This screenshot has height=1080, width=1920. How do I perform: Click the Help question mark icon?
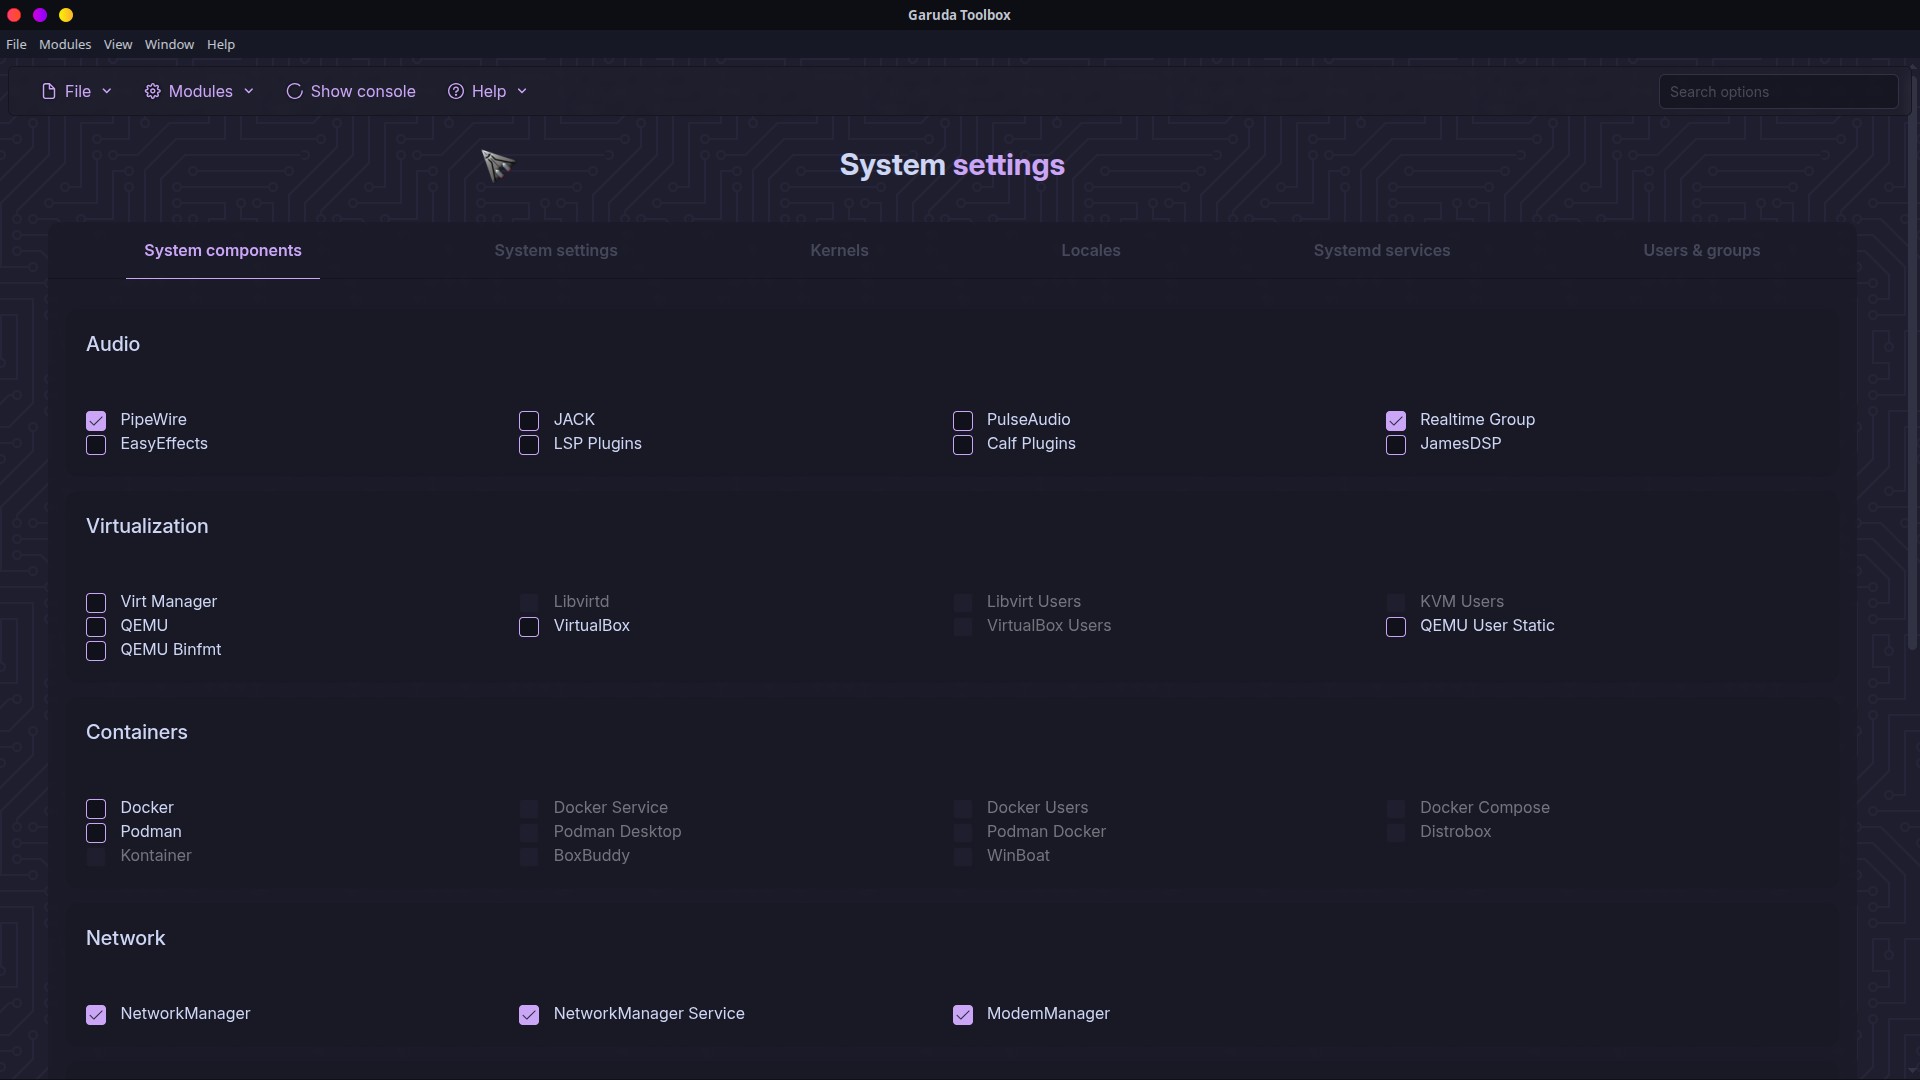click(x=455, y=91)
